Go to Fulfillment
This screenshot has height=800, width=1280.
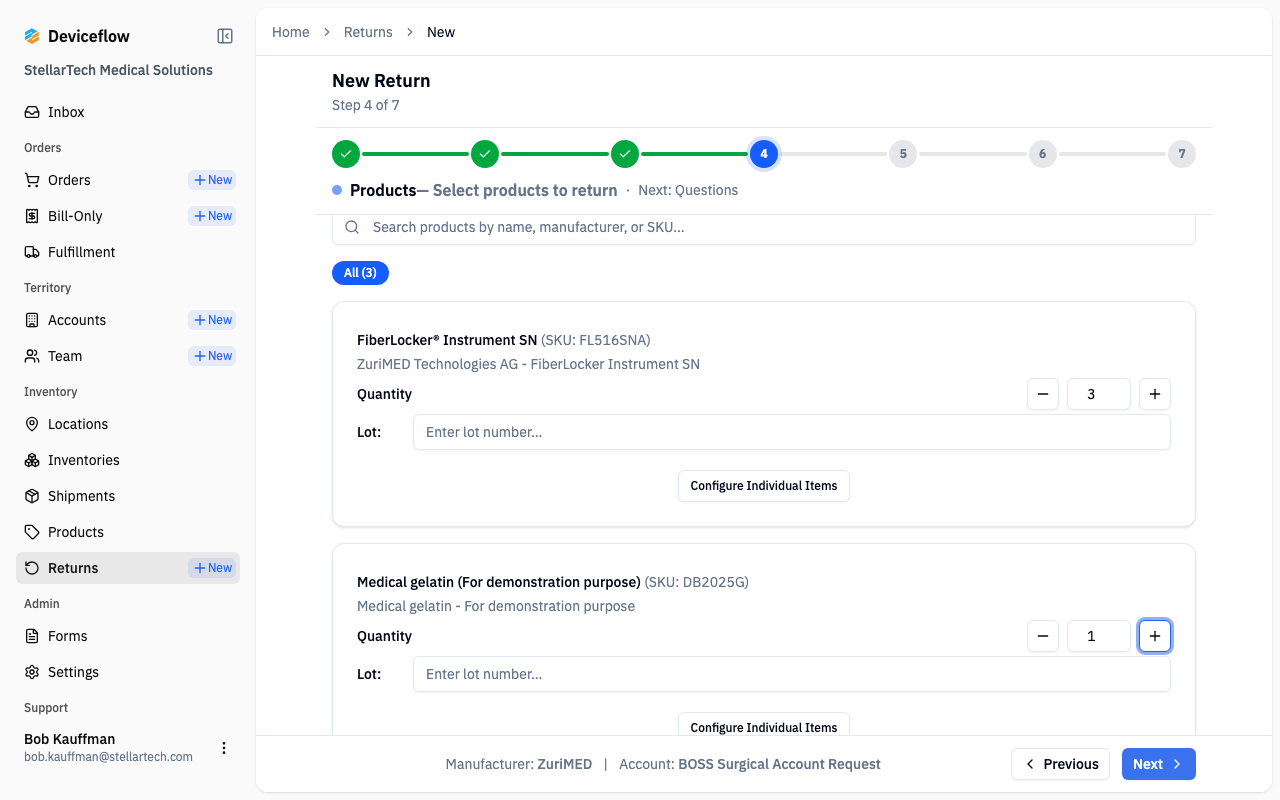(x=128, y=252)
